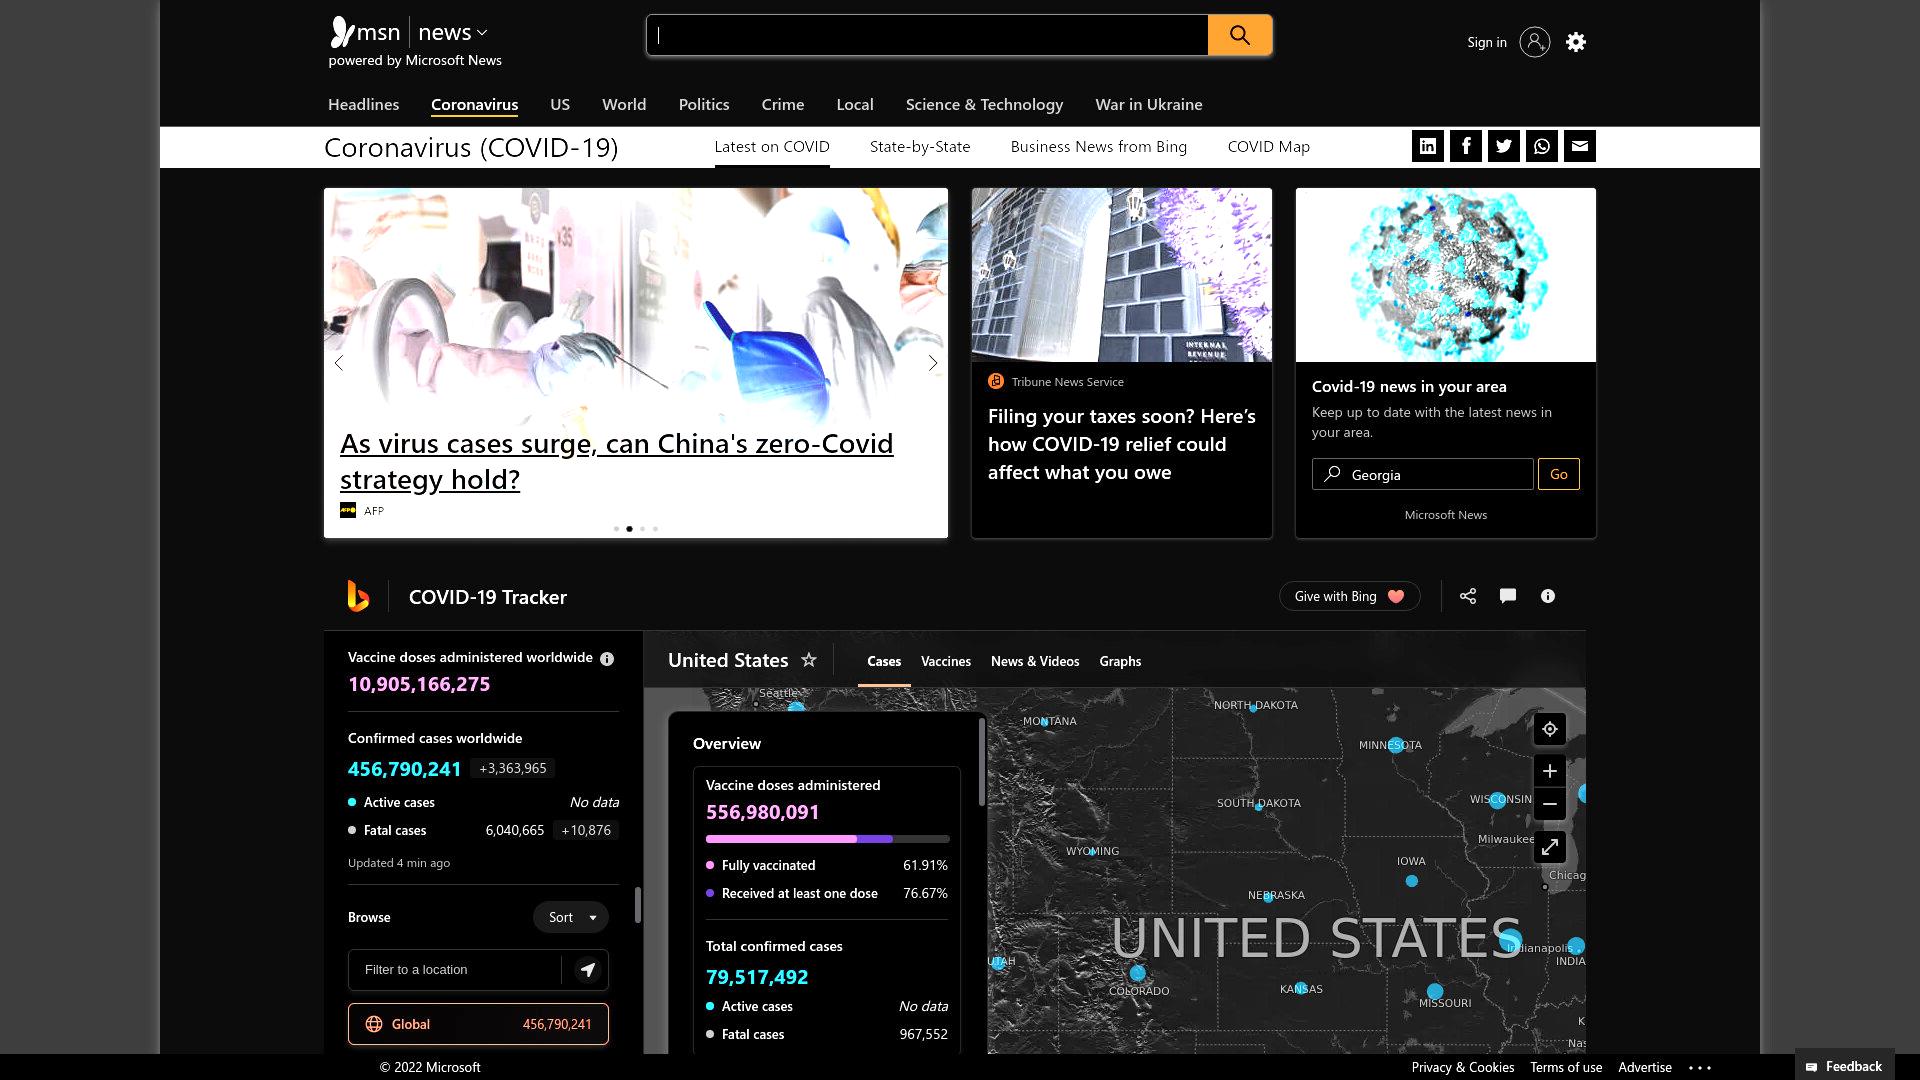Share page via WhatsApp

1542,146
